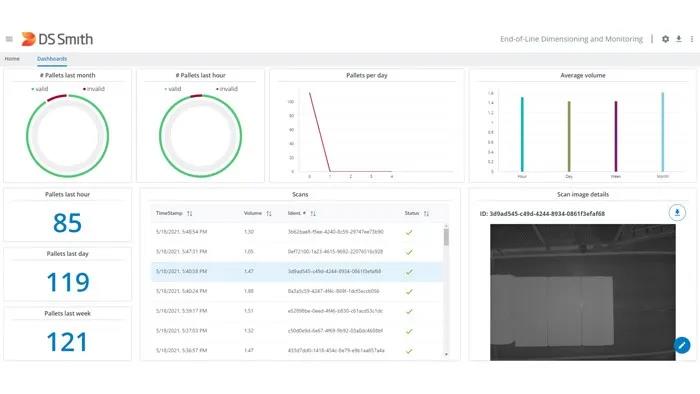The image size is (700, 394).
Task: Select the scan row with volume 1.30
Action: pos(297,232)
